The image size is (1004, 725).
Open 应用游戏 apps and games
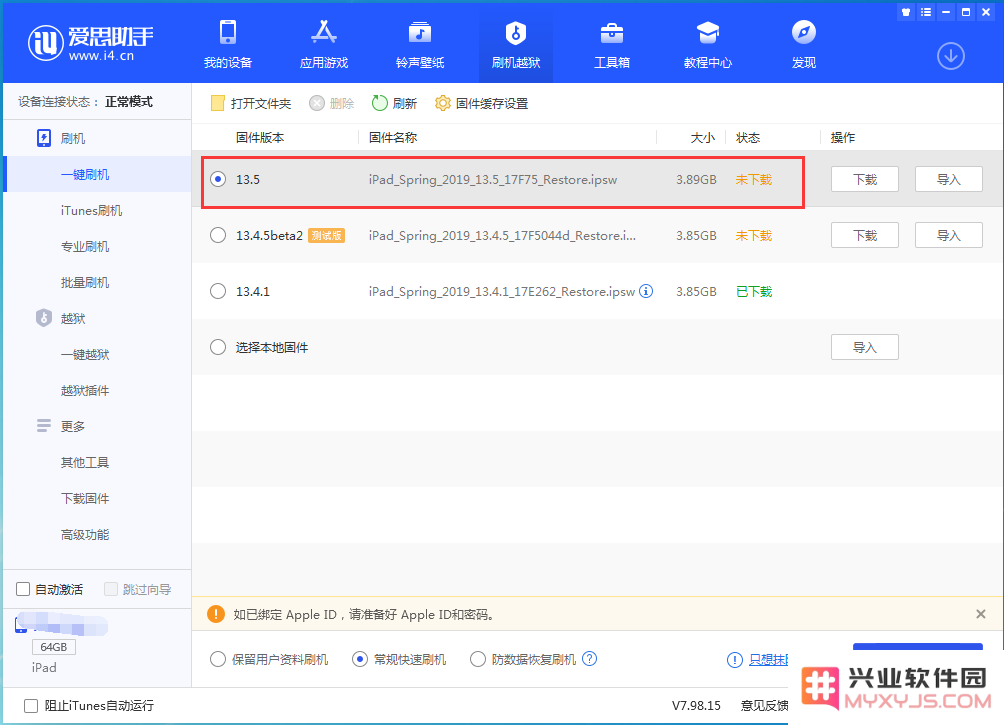[x=324, y=44]
